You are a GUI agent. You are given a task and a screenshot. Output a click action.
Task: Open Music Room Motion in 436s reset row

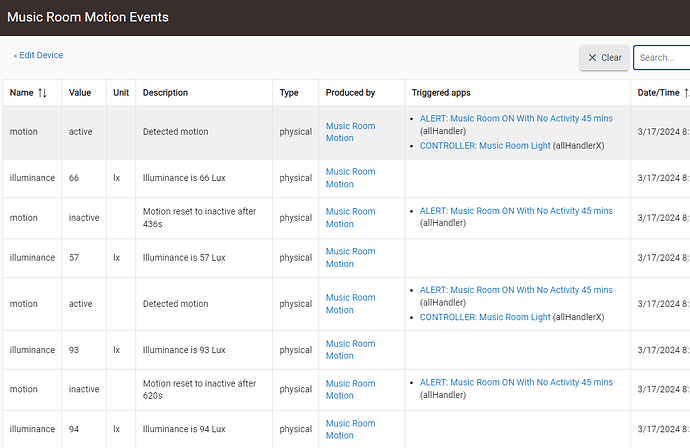point(350,218)
